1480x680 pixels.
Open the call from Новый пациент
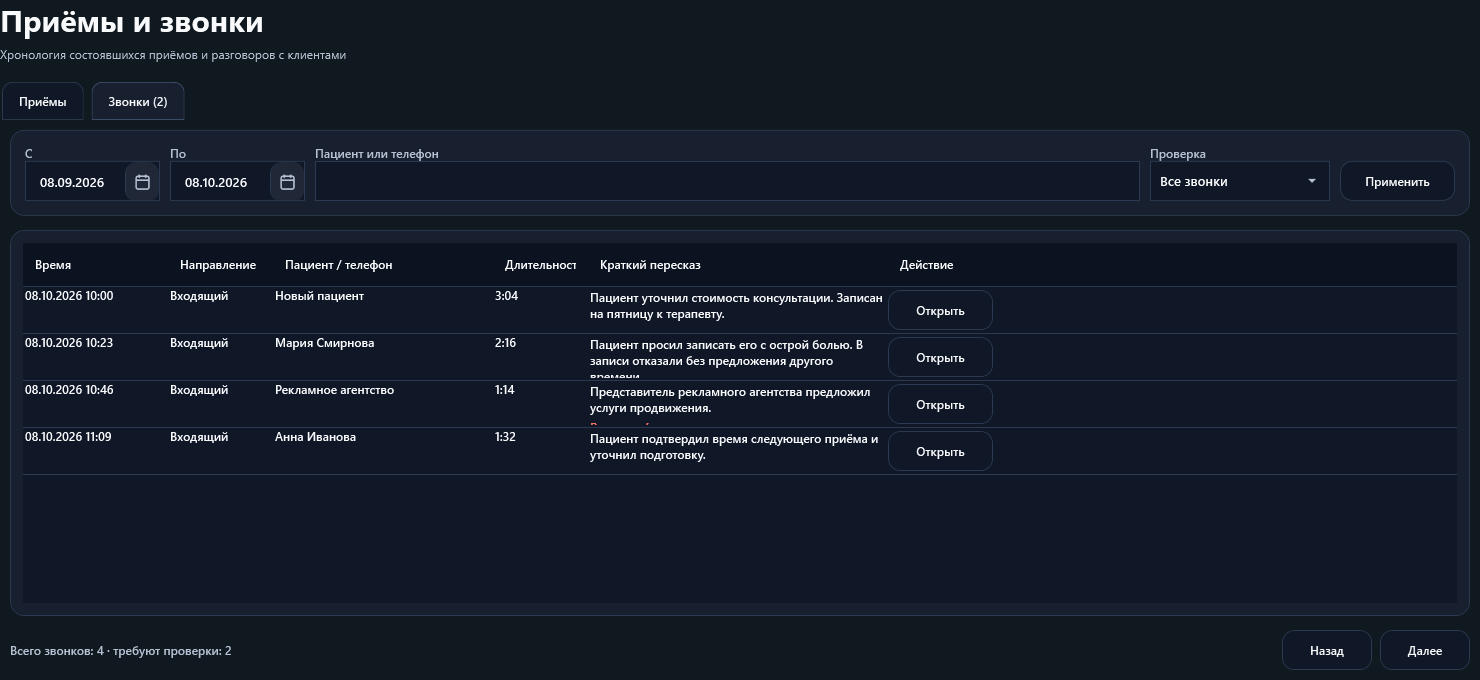tap(940, 310)
